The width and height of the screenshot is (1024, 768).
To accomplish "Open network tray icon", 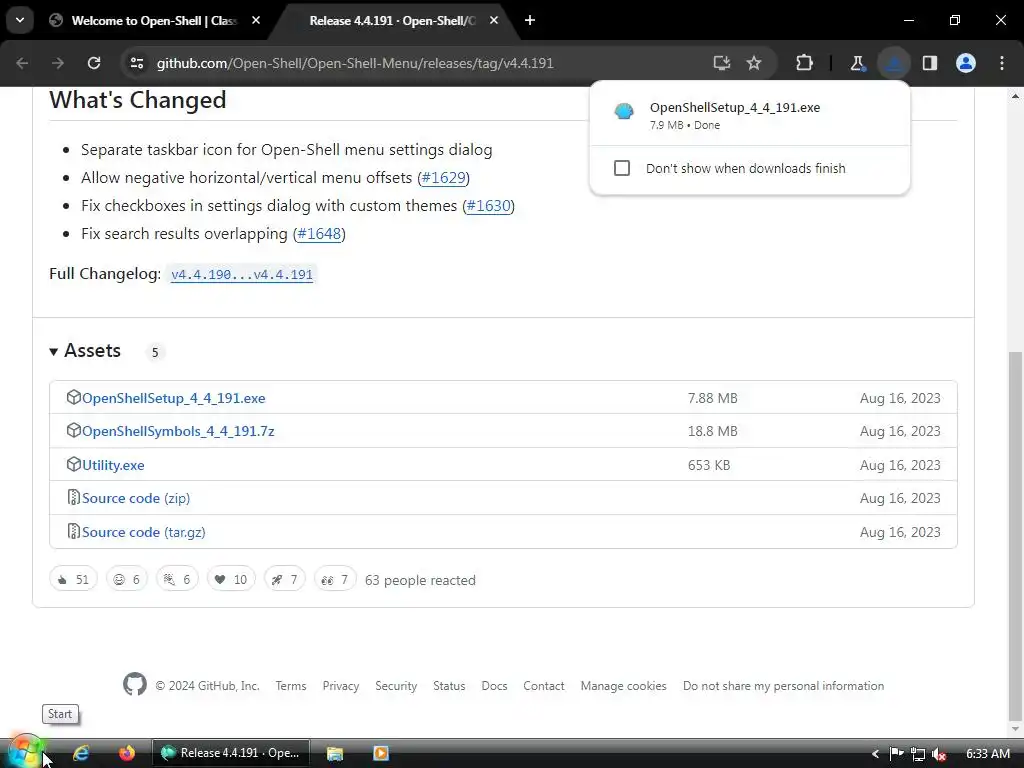I will tap(918, 753).
